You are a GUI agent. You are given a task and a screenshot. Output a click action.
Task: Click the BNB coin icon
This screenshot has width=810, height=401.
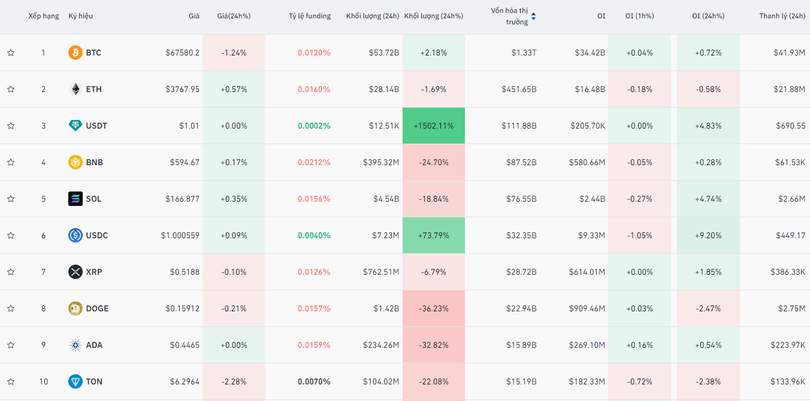coord(75,162)
